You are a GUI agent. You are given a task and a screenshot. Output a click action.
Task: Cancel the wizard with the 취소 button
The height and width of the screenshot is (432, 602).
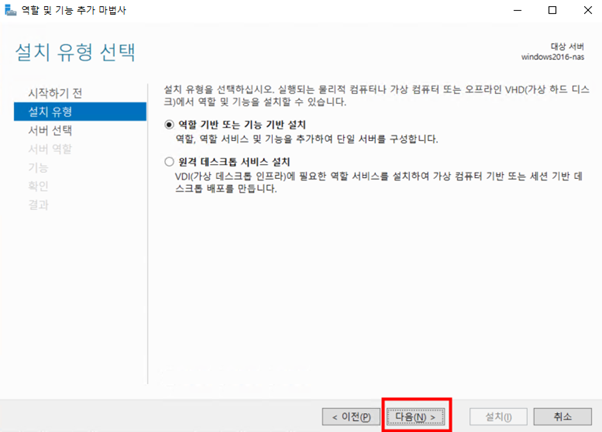(562, 417)
